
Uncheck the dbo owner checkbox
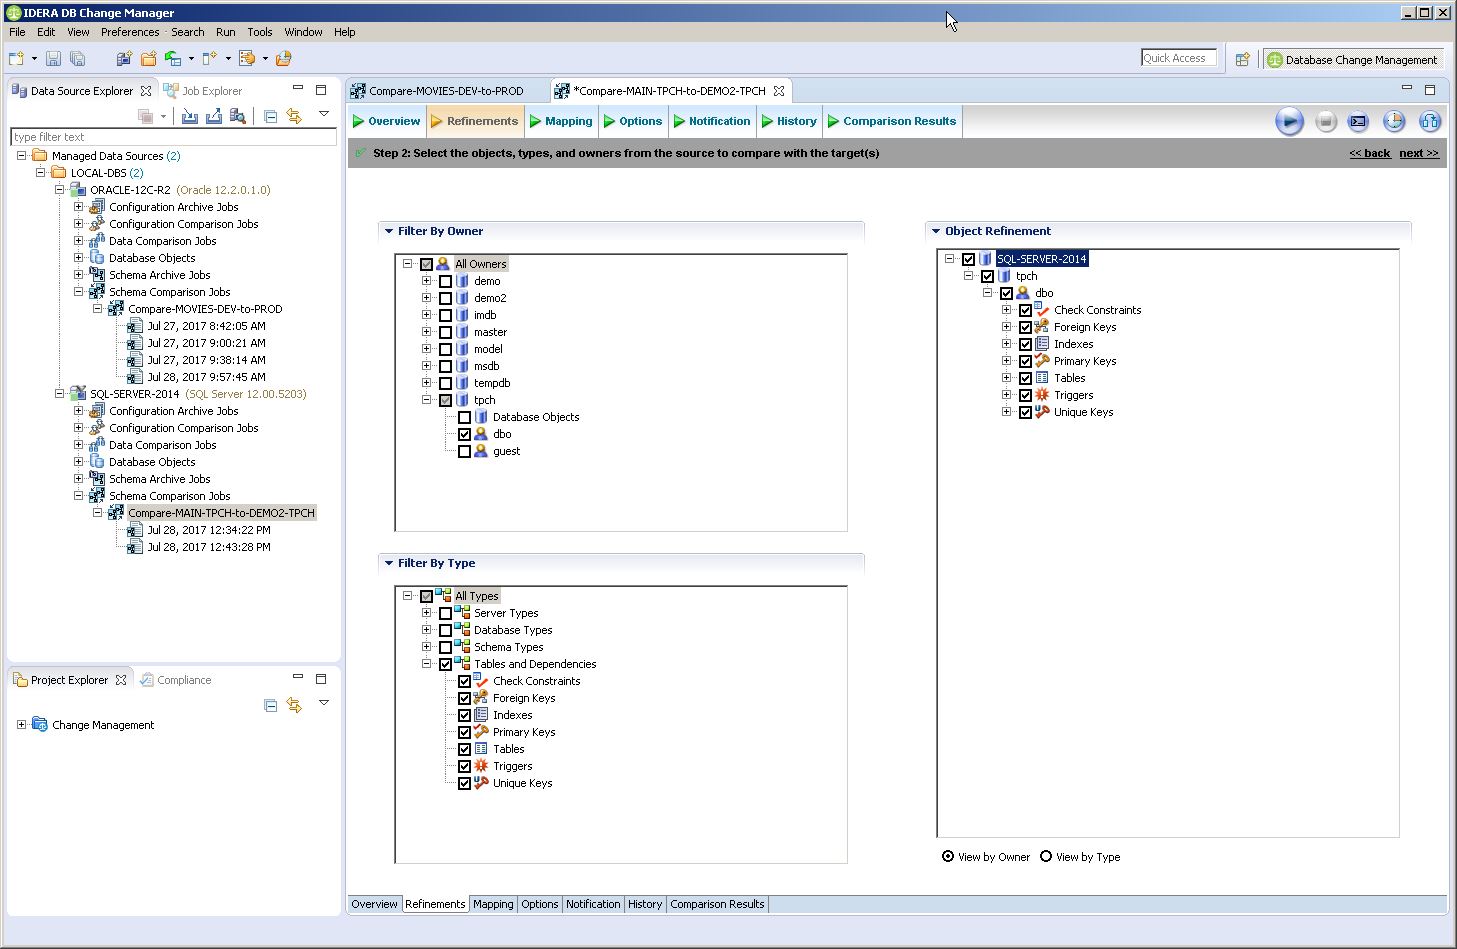click(x=465, y=434)
